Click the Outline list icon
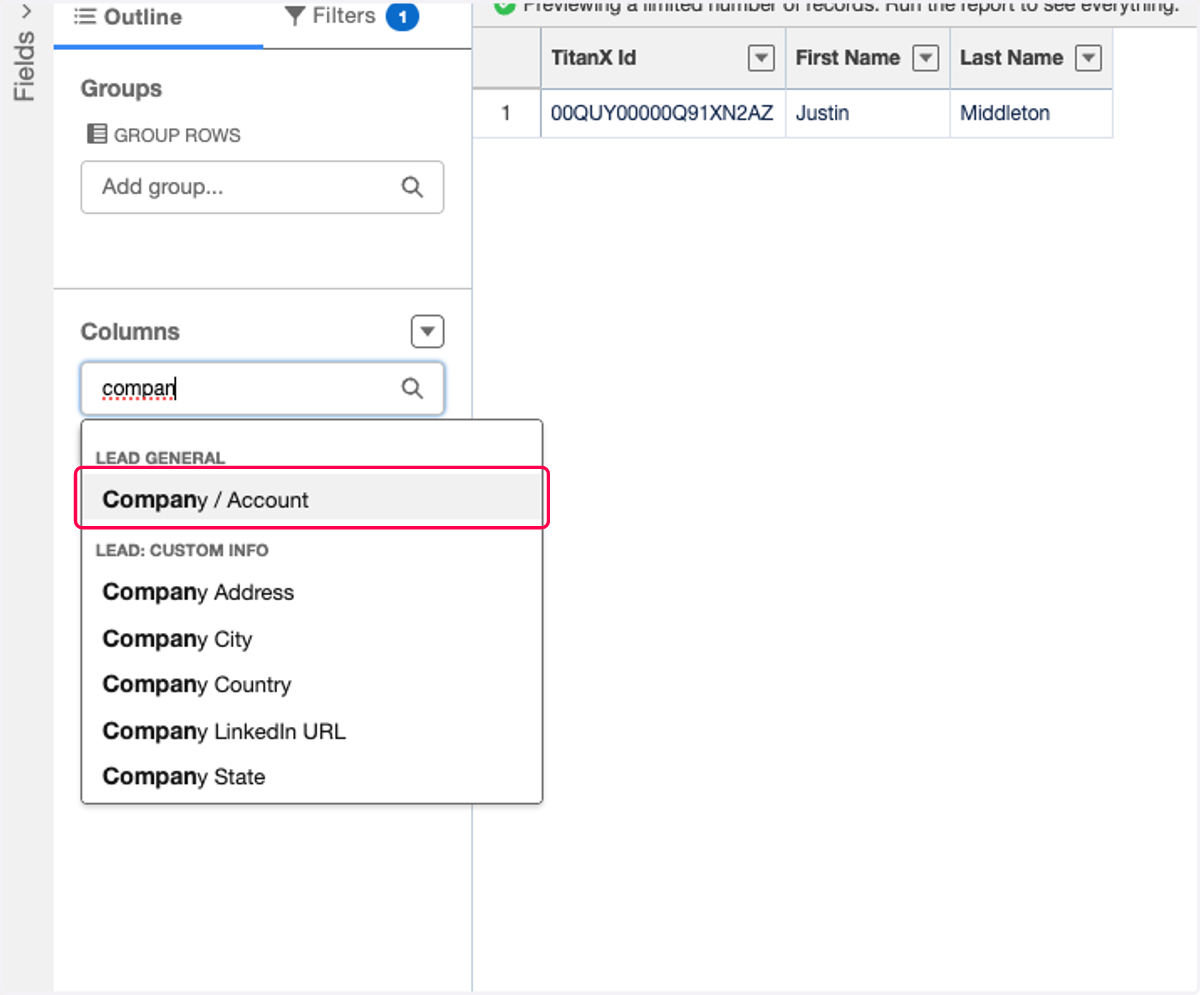Image resolution: width=1200 pixels, height=995 pixels. coord(85,17)
